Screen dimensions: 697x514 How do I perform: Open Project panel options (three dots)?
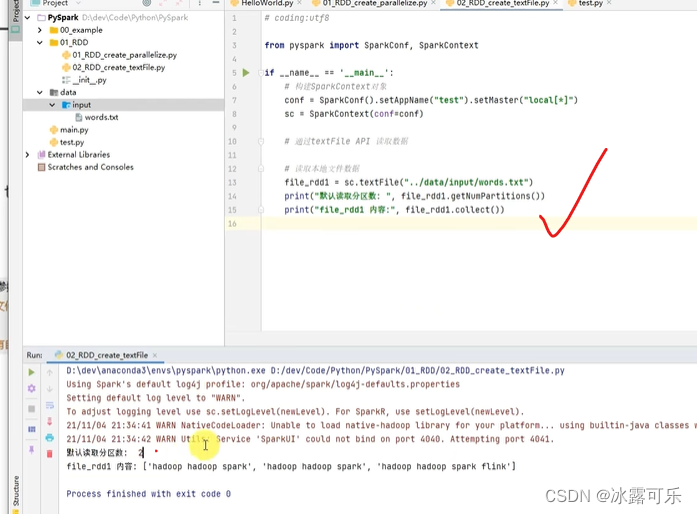[x=200, y=3]
